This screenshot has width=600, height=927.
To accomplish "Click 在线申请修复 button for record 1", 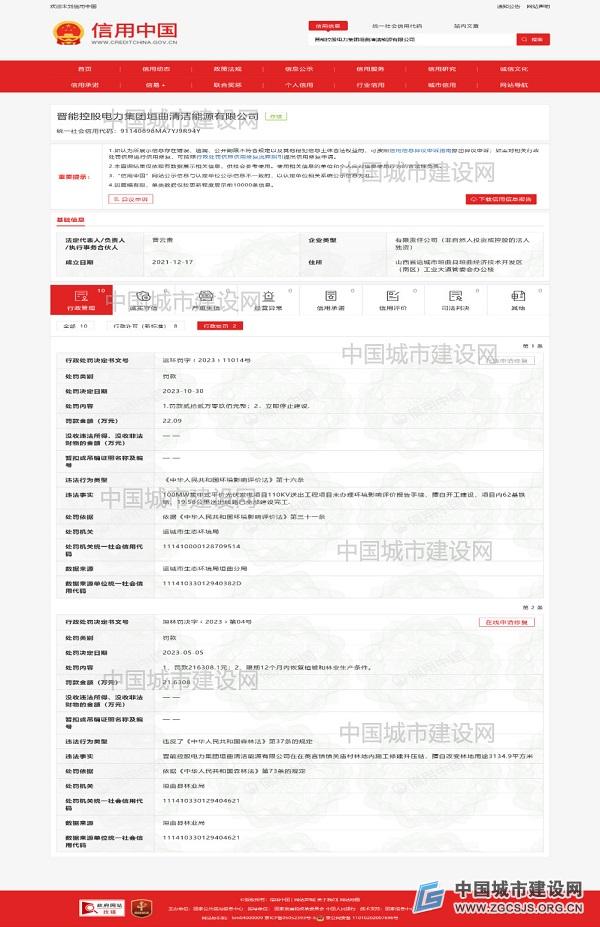I will [x=507, y=360].
